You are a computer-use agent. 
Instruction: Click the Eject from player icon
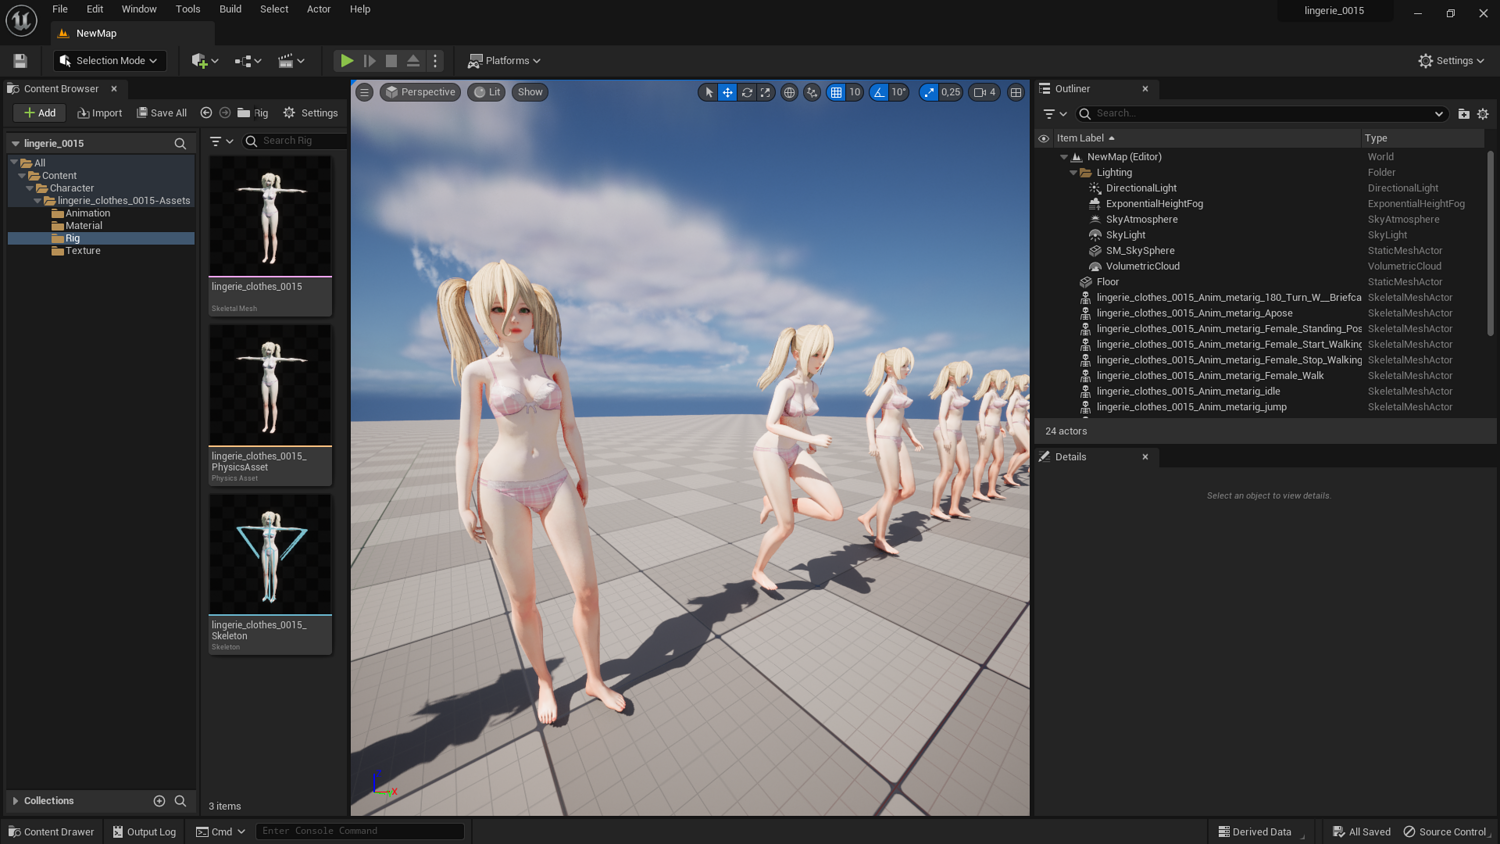tap(413, 61)
